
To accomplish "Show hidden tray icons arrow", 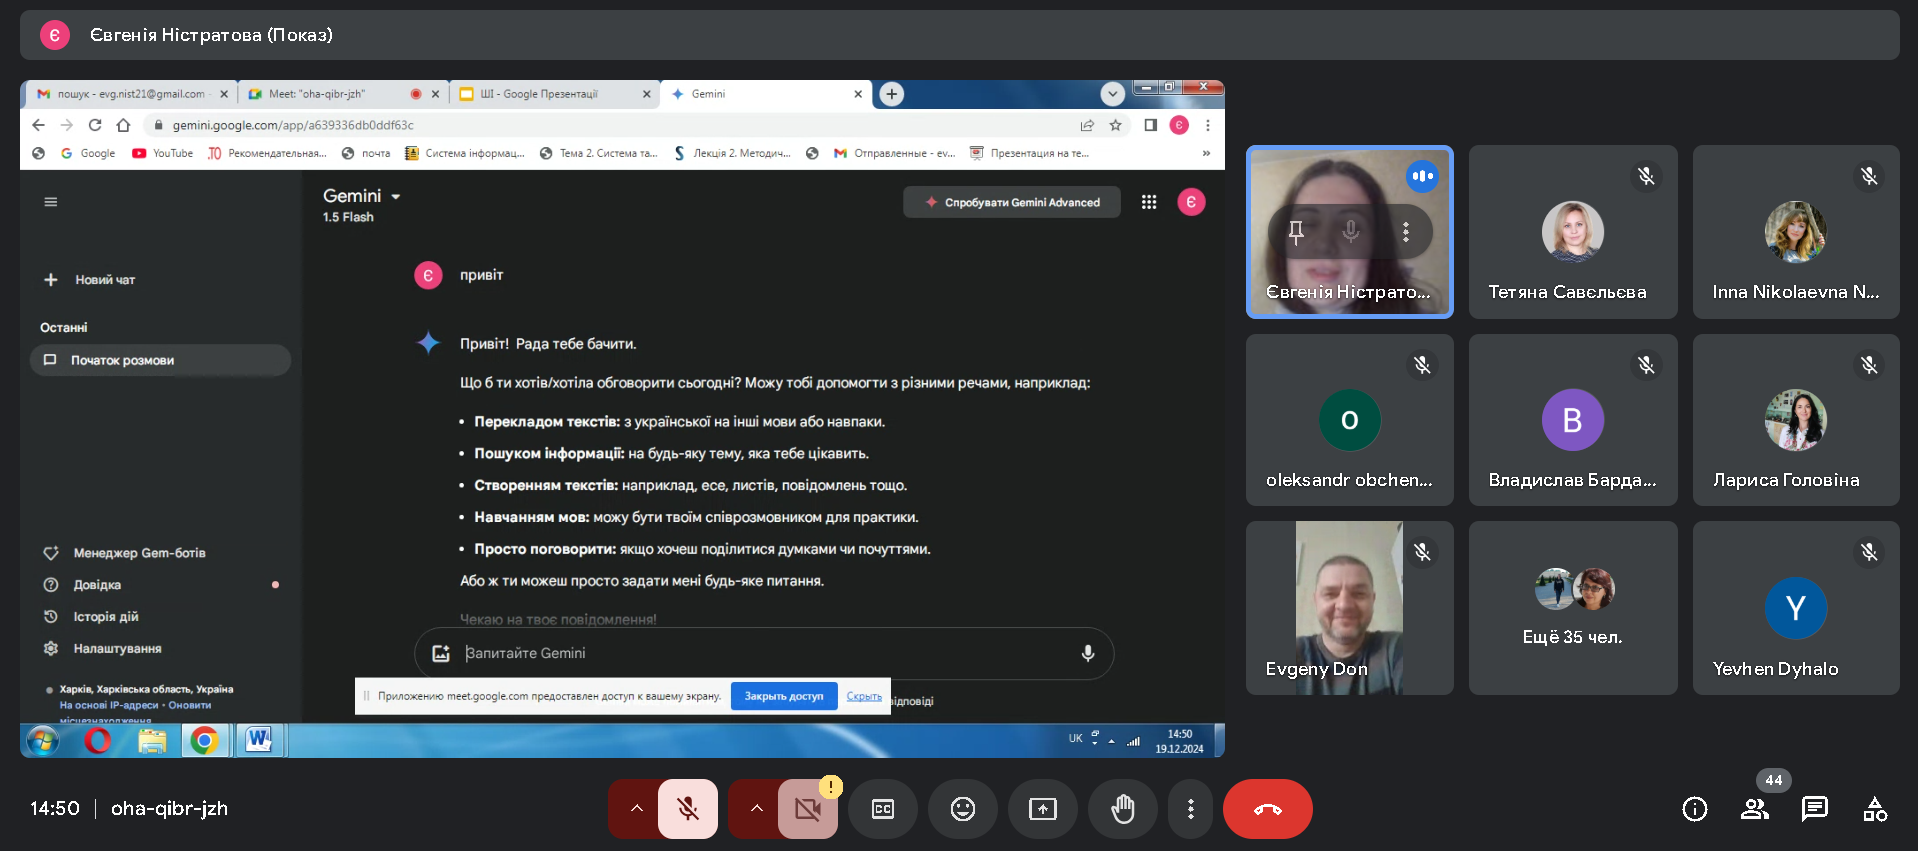I will click(1111, 741).
